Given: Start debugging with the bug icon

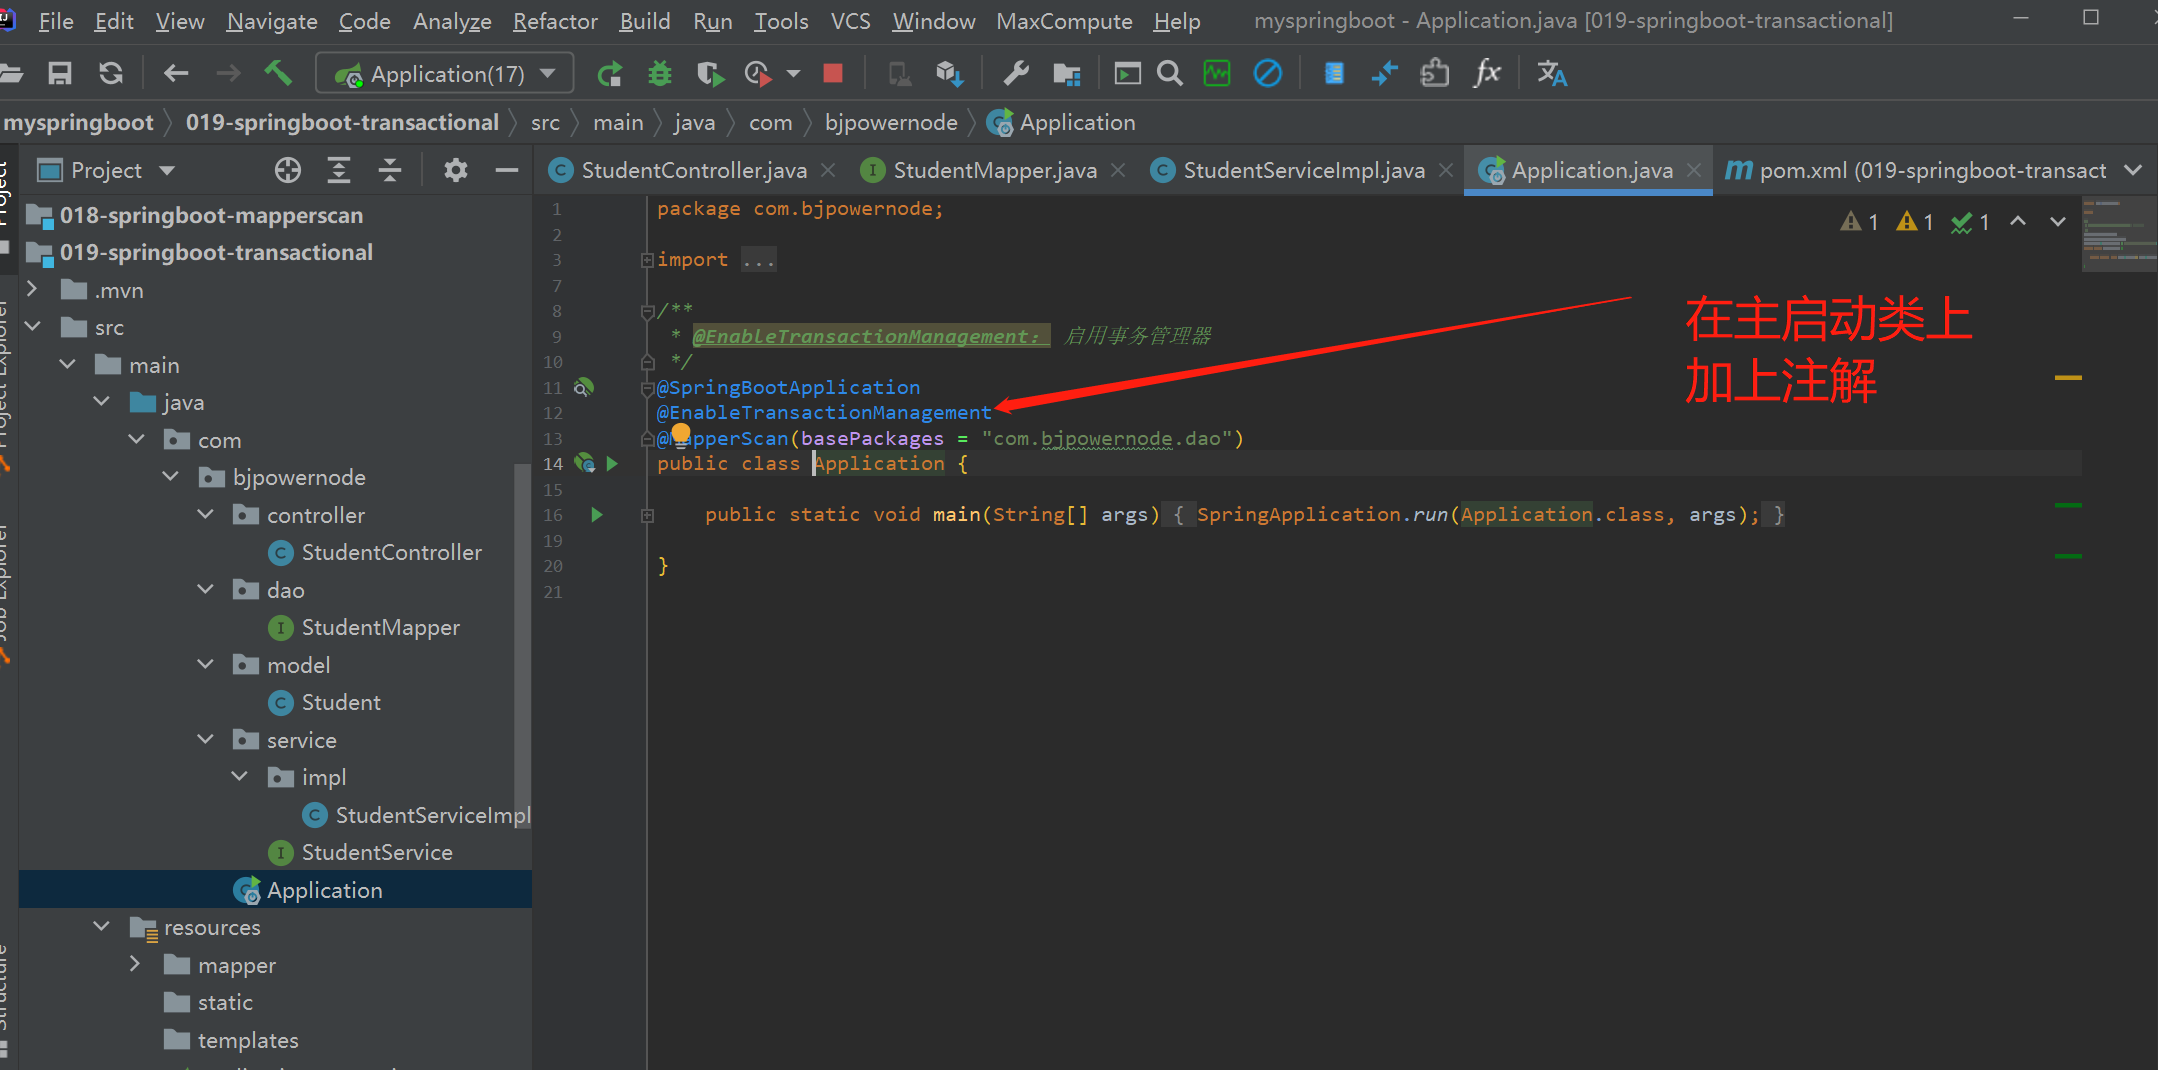Looking at the screenshot, I should (660, 73).
